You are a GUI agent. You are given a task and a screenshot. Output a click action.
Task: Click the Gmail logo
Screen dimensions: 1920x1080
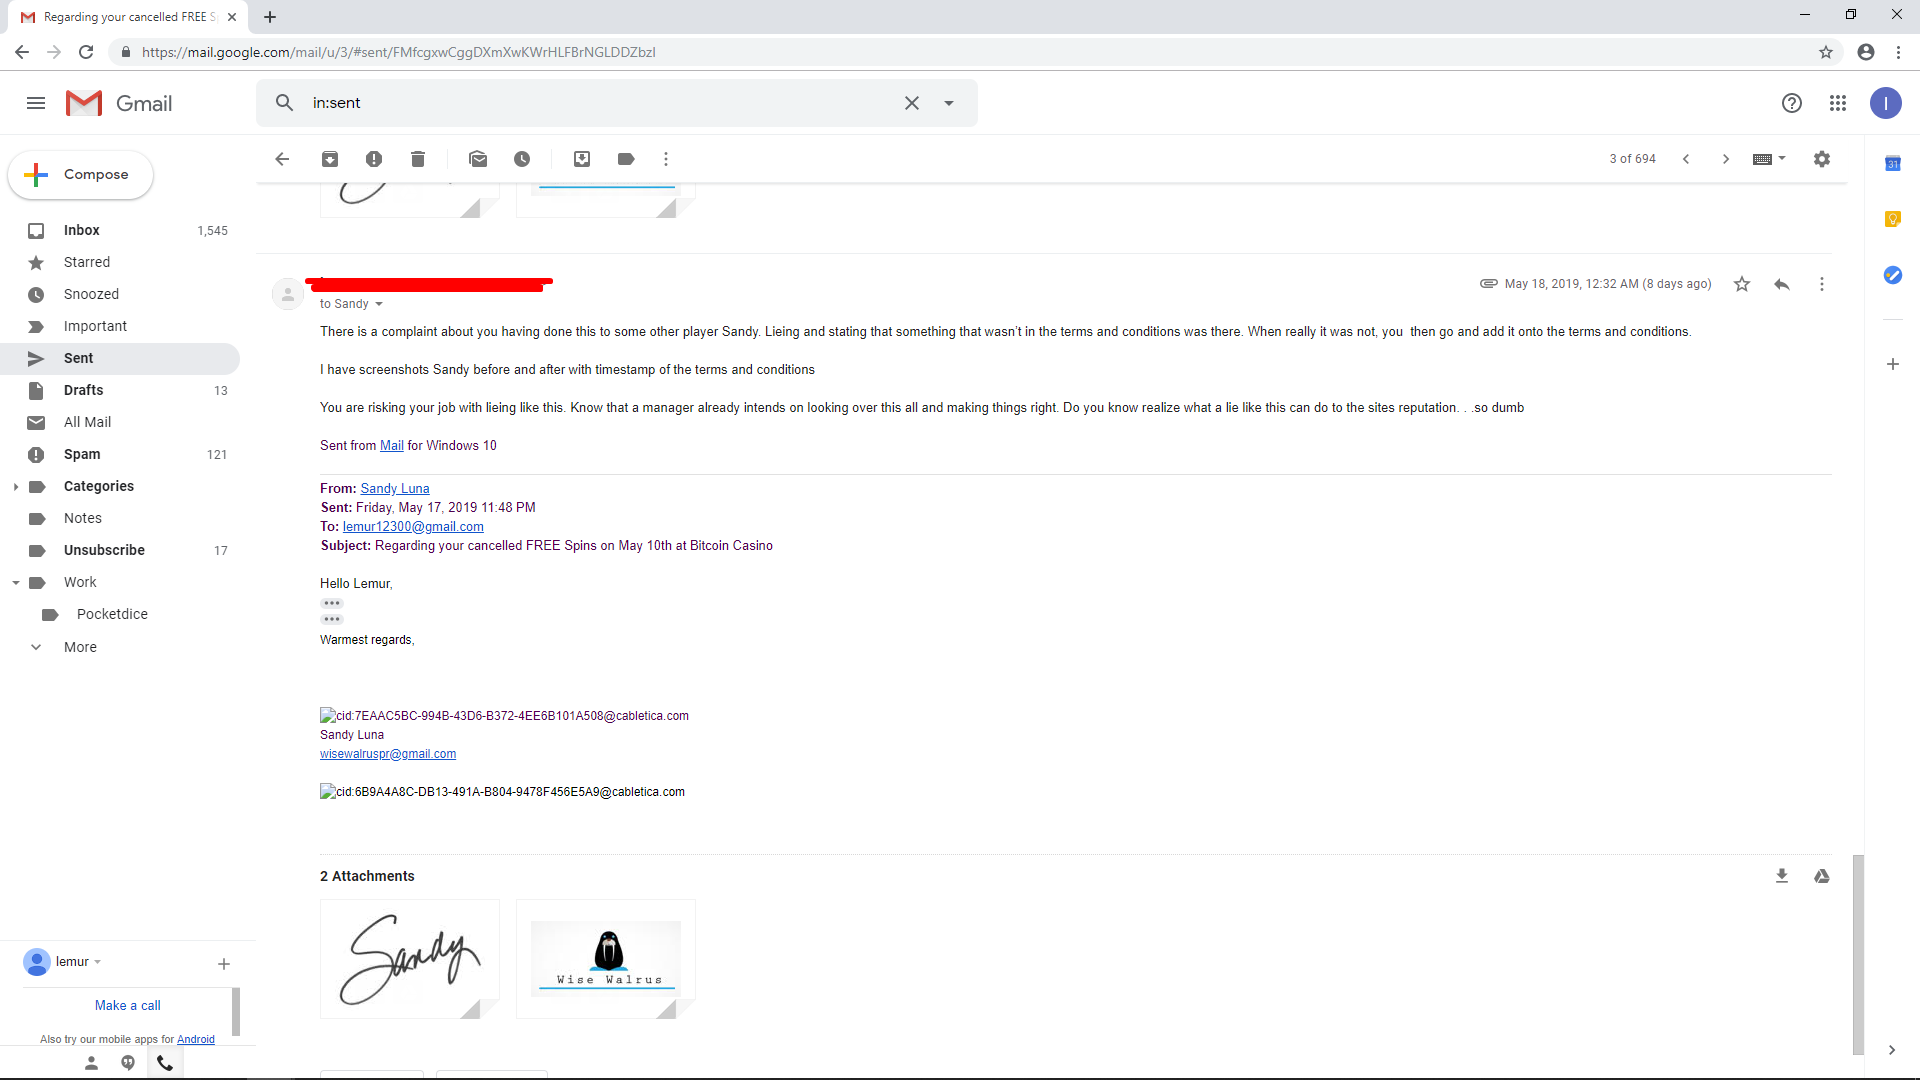pos(119,103)
